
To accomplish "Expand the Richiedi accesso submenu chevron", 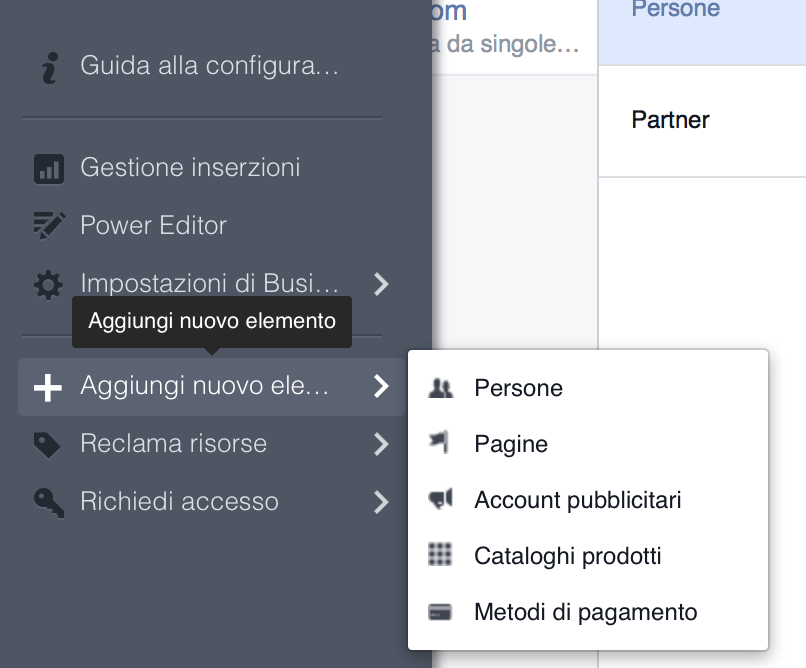I will (380, 502).
